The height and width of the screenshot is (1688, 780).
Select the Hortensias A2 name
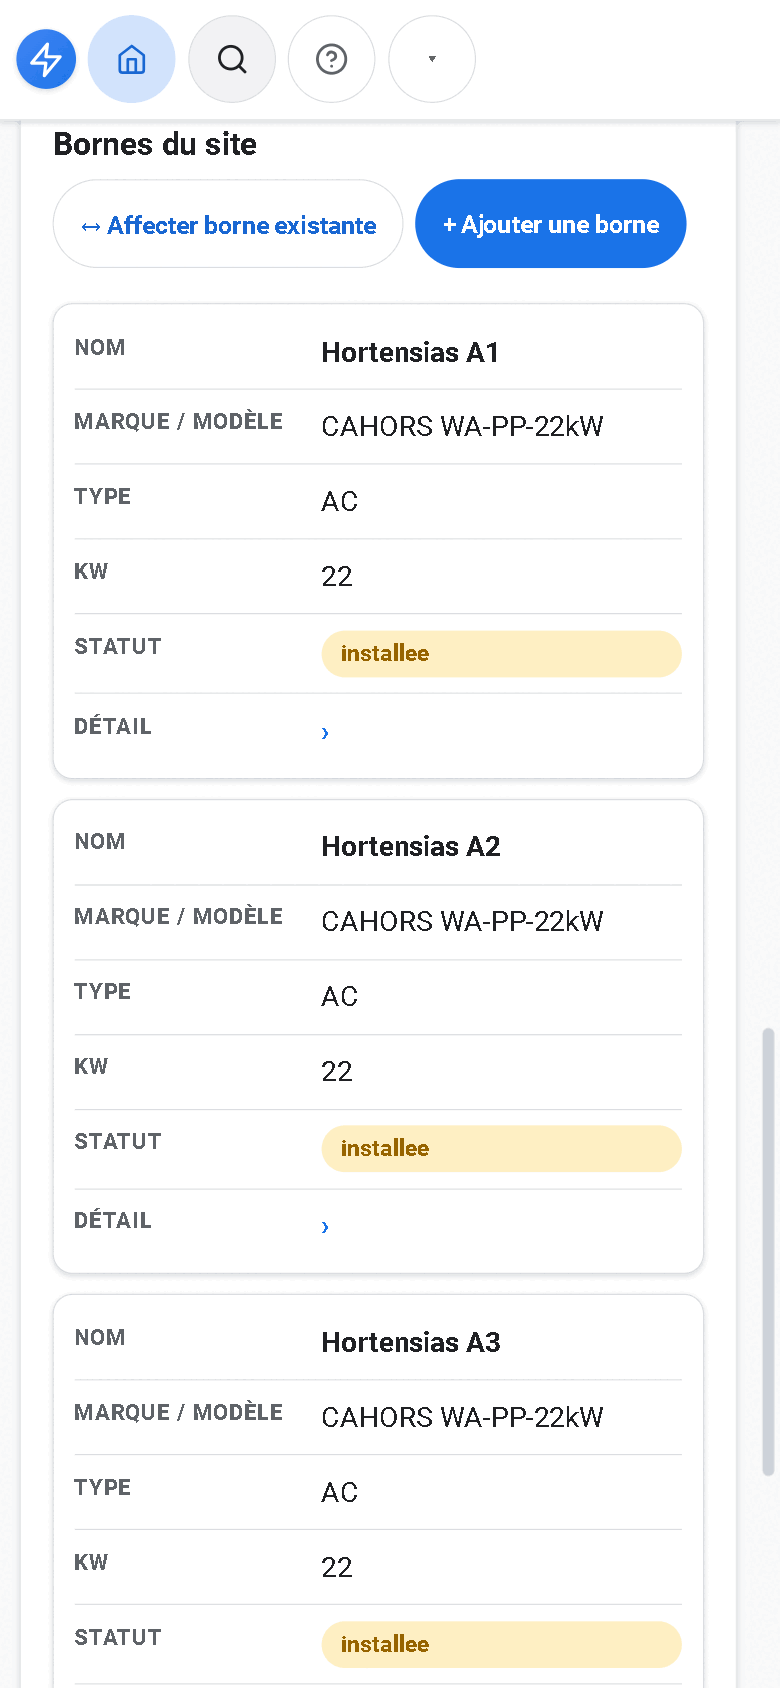tap(411, 846)
